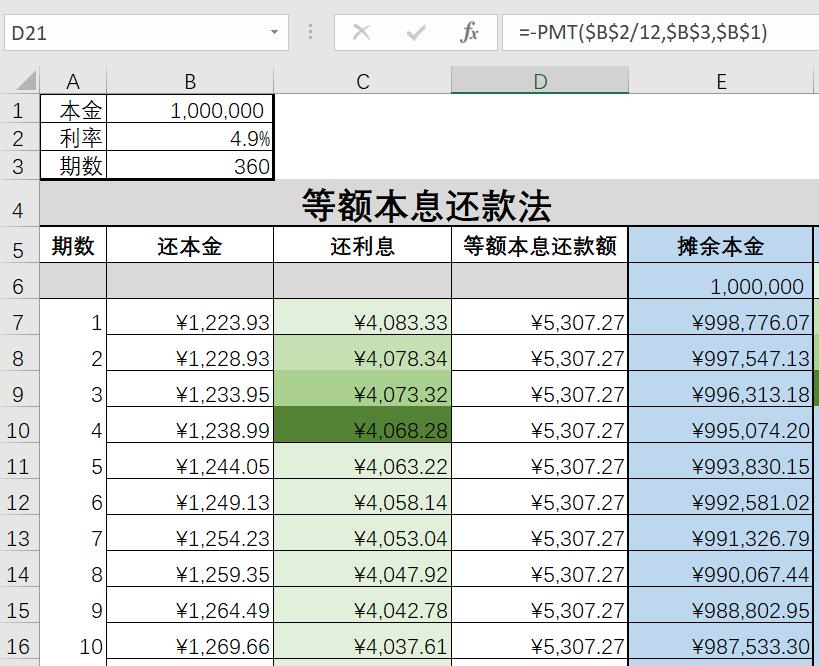Select the first ¥5,307.27 payment cell
This screenshot has height=666, width=819.
click(x=539, y=320)
